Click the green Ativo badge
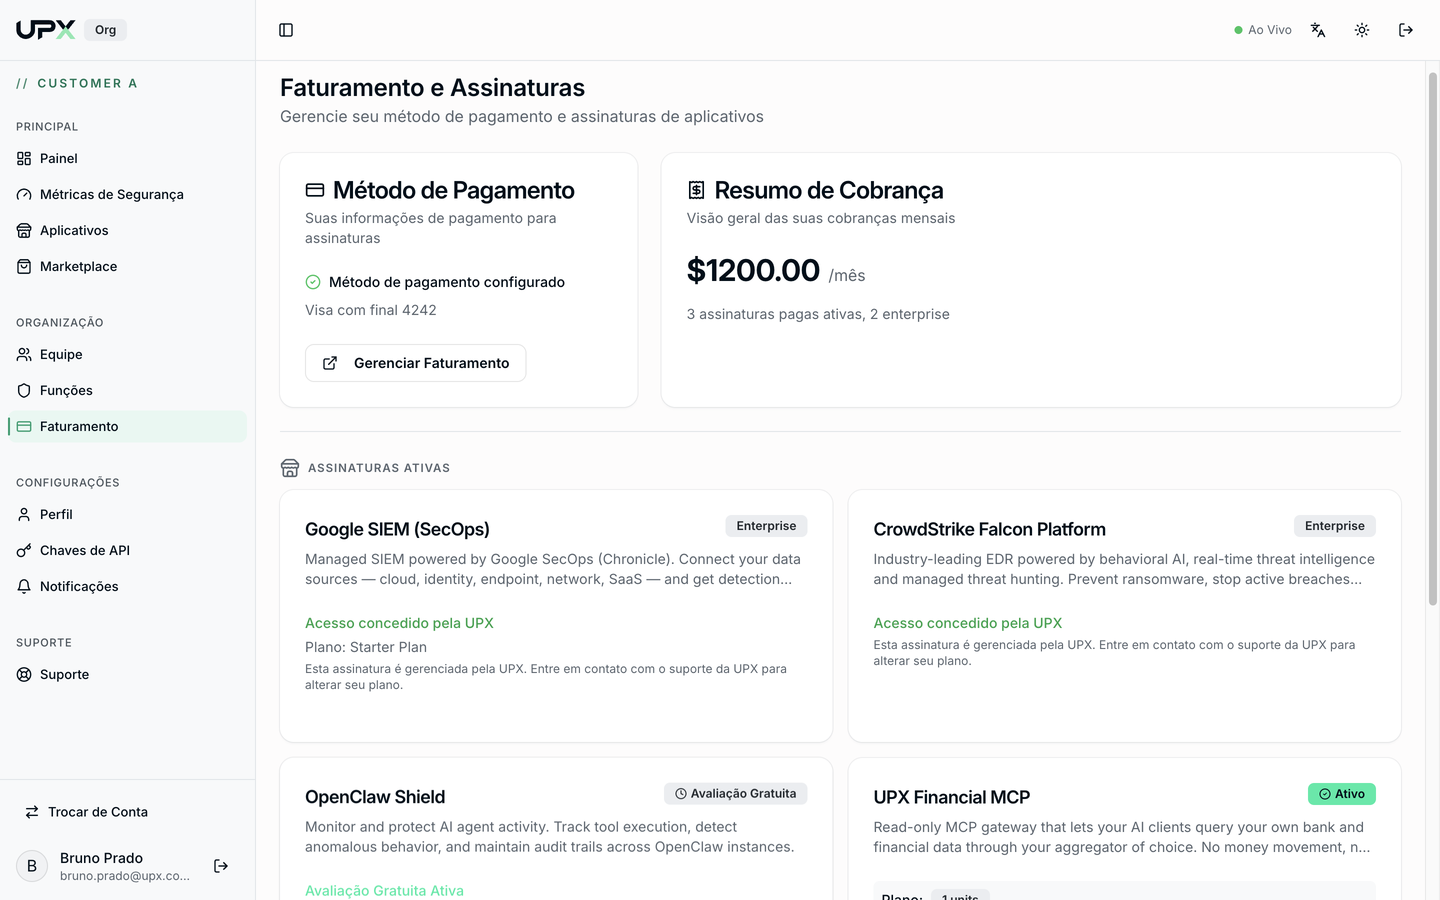Viewport: 1440px width, 900px height. click(x=1342, y=794)
